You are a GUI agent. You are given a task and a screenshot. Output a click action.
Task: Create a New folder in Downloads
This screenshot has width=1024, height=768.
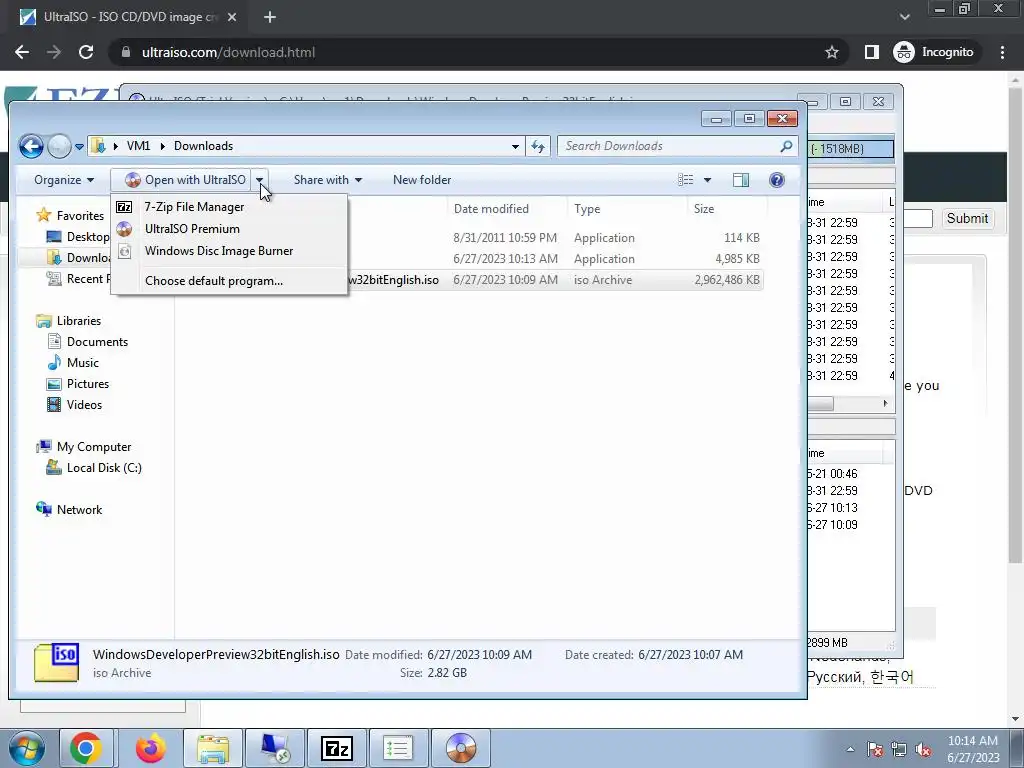tap(422, 180)
